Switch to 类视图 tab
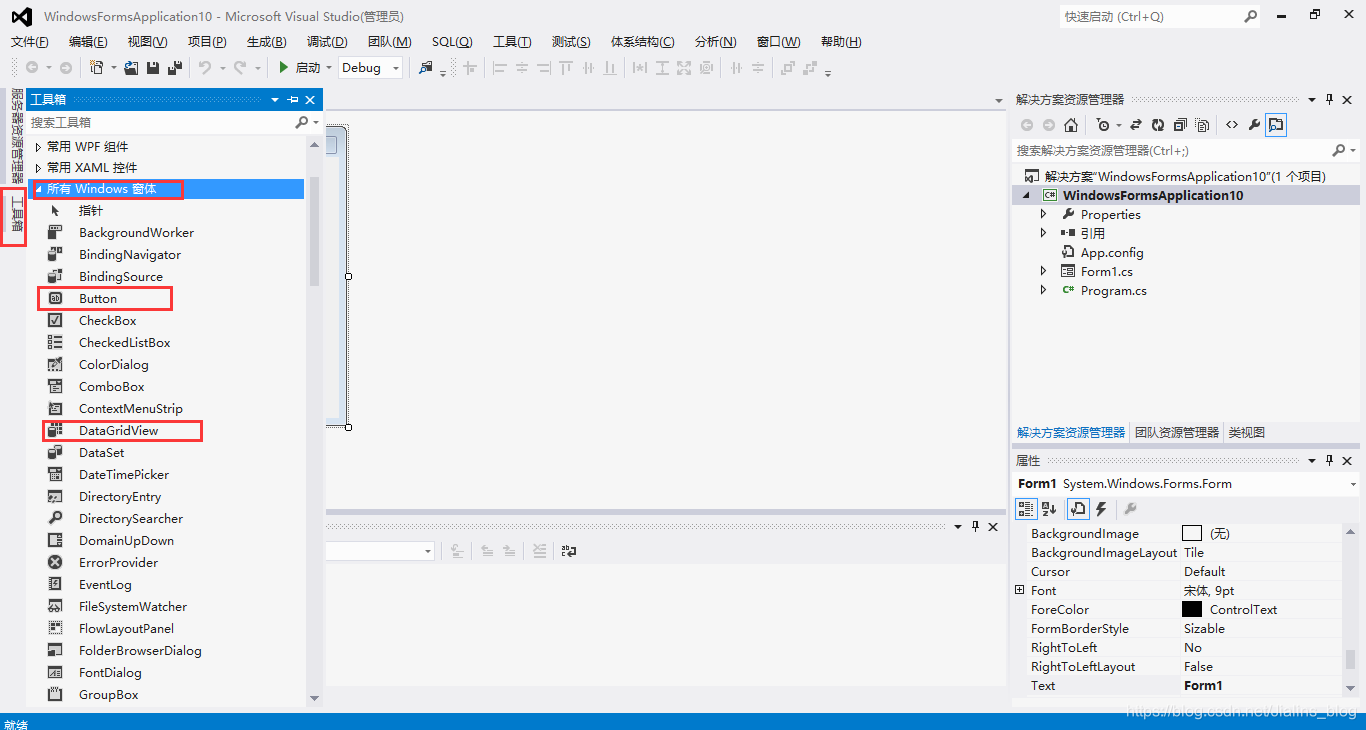 coord(1247,433)
